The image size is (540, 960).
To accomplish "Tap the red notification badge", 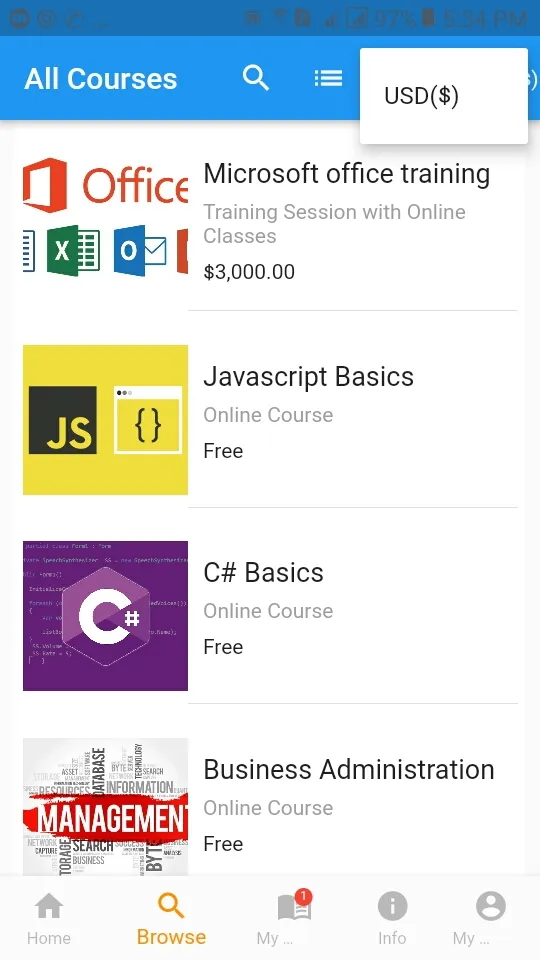I will (x=303, y=898).
